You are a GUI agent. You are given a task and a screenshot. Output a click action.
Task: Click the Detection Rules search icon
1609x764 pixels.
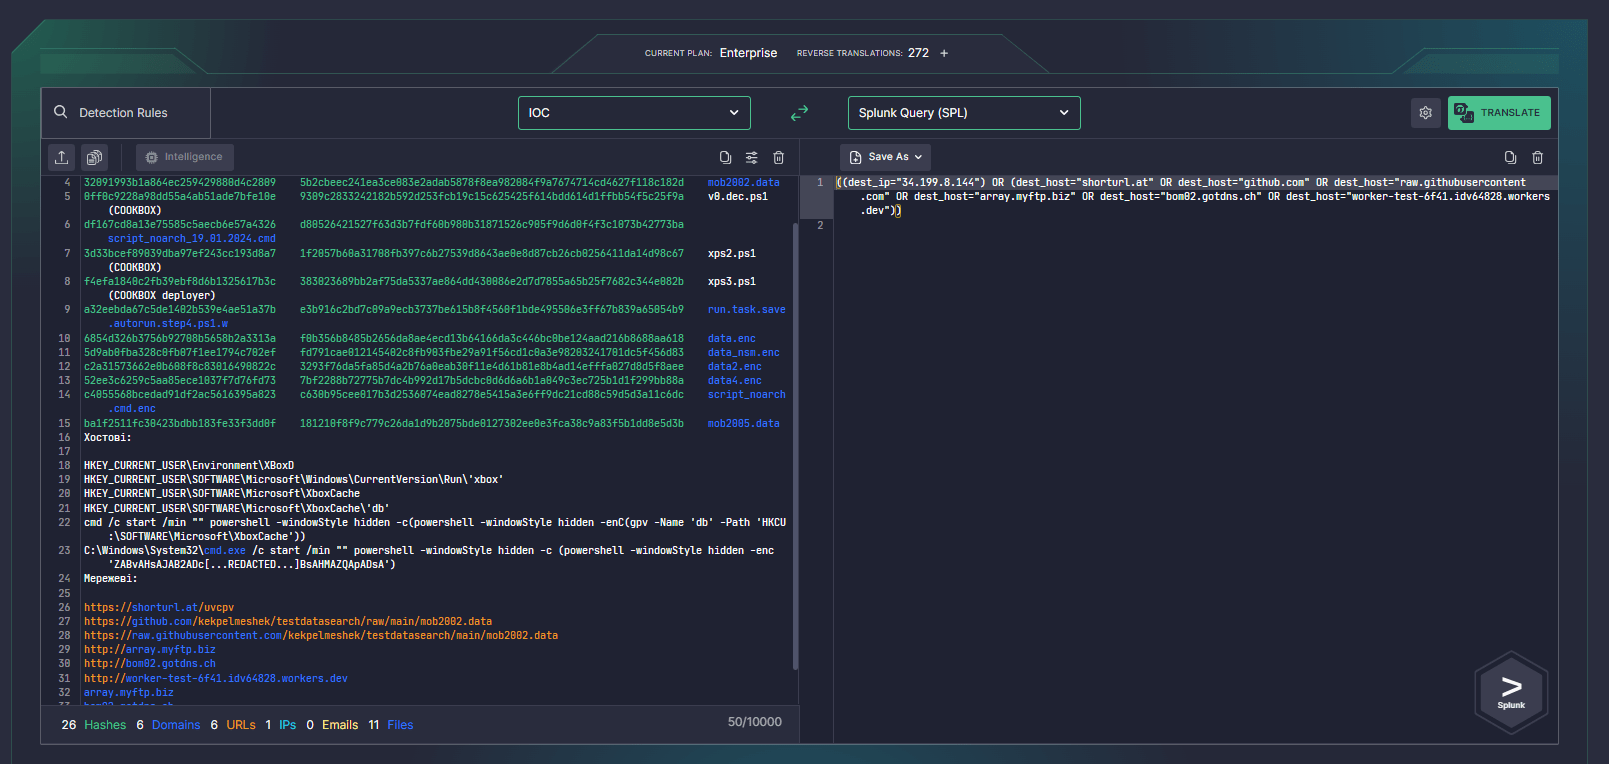tap(61, 112)
